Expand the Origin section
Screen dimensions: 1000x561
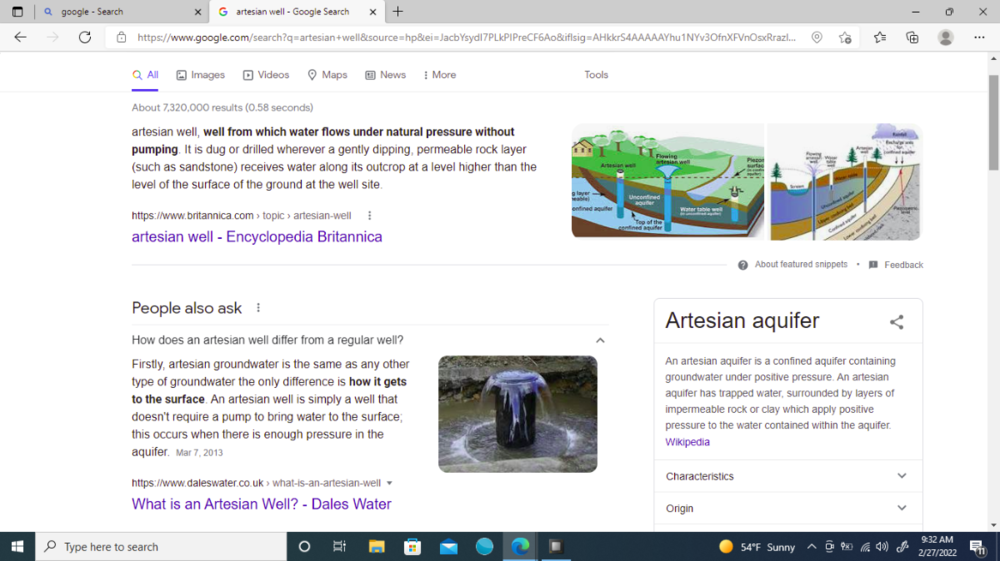coord(788,508)
